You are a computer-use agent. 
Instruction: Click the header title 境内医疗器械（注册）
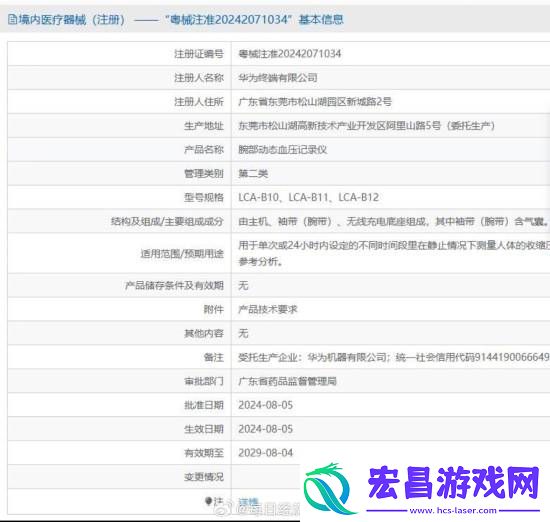click(72, 19)
